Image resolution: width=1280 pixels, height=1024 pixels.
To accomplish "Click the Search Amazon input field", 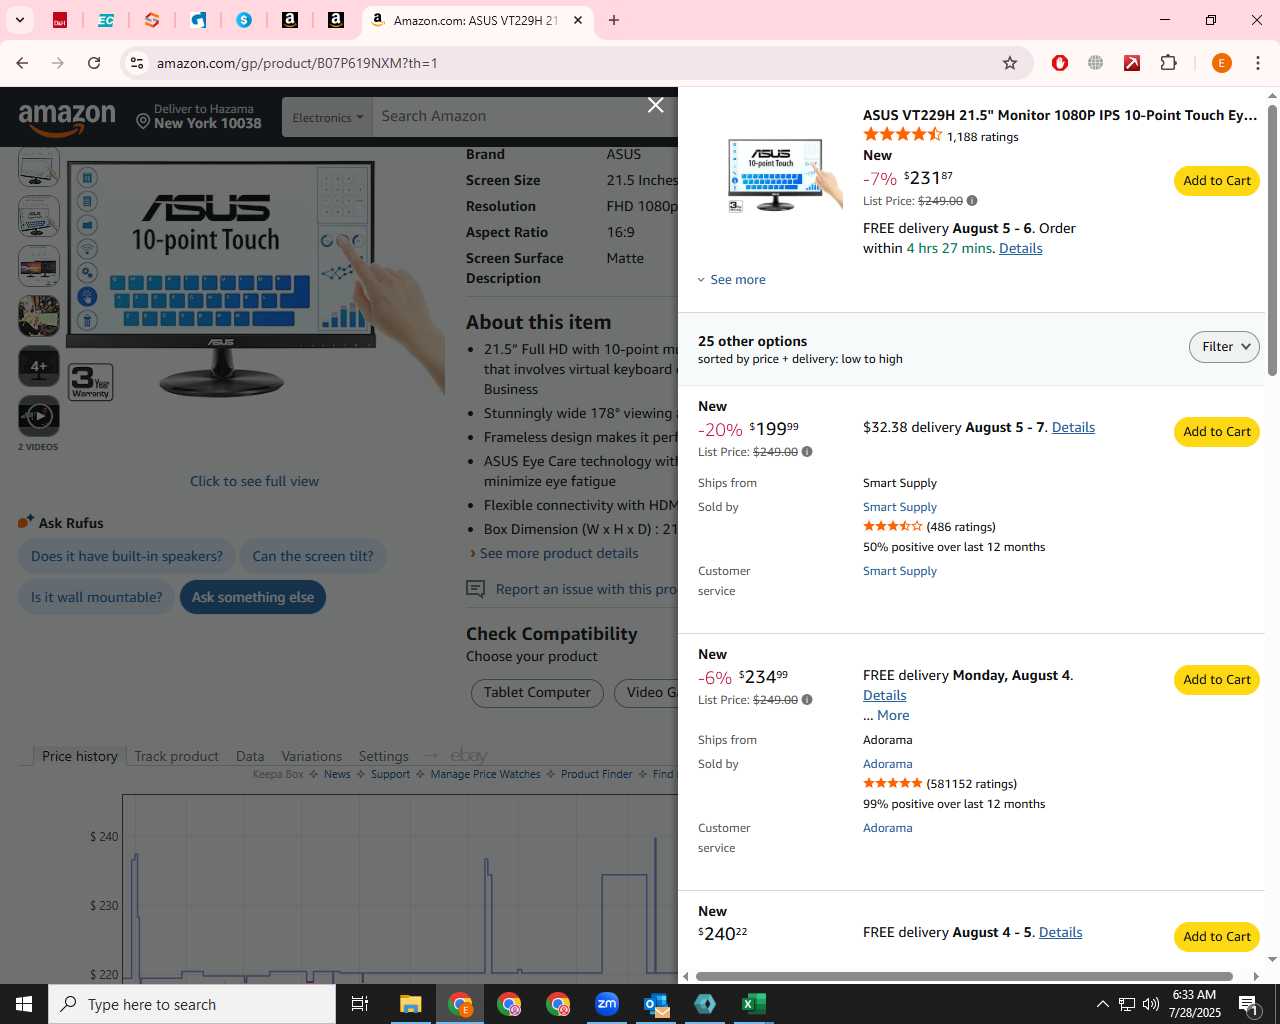I will [x=524, y=117].
